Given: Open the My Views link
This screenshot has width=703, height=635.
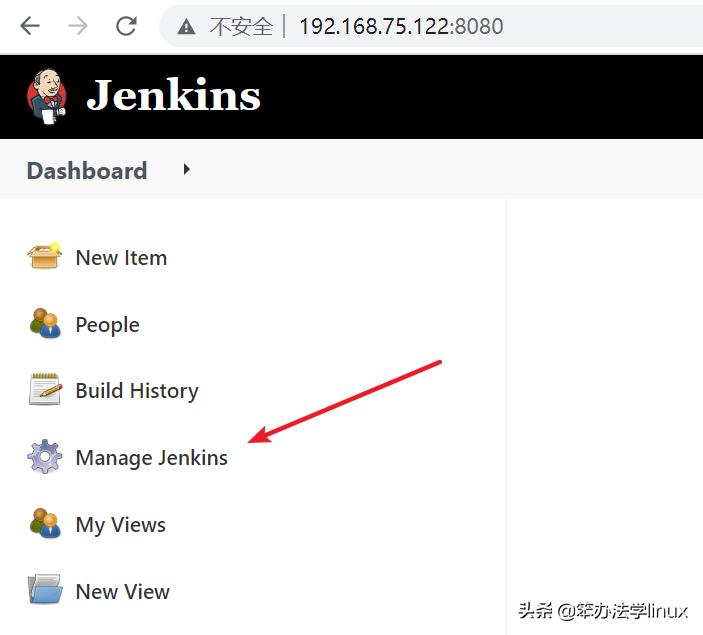Looking at the screenshot, I should [x=121, y=525].
